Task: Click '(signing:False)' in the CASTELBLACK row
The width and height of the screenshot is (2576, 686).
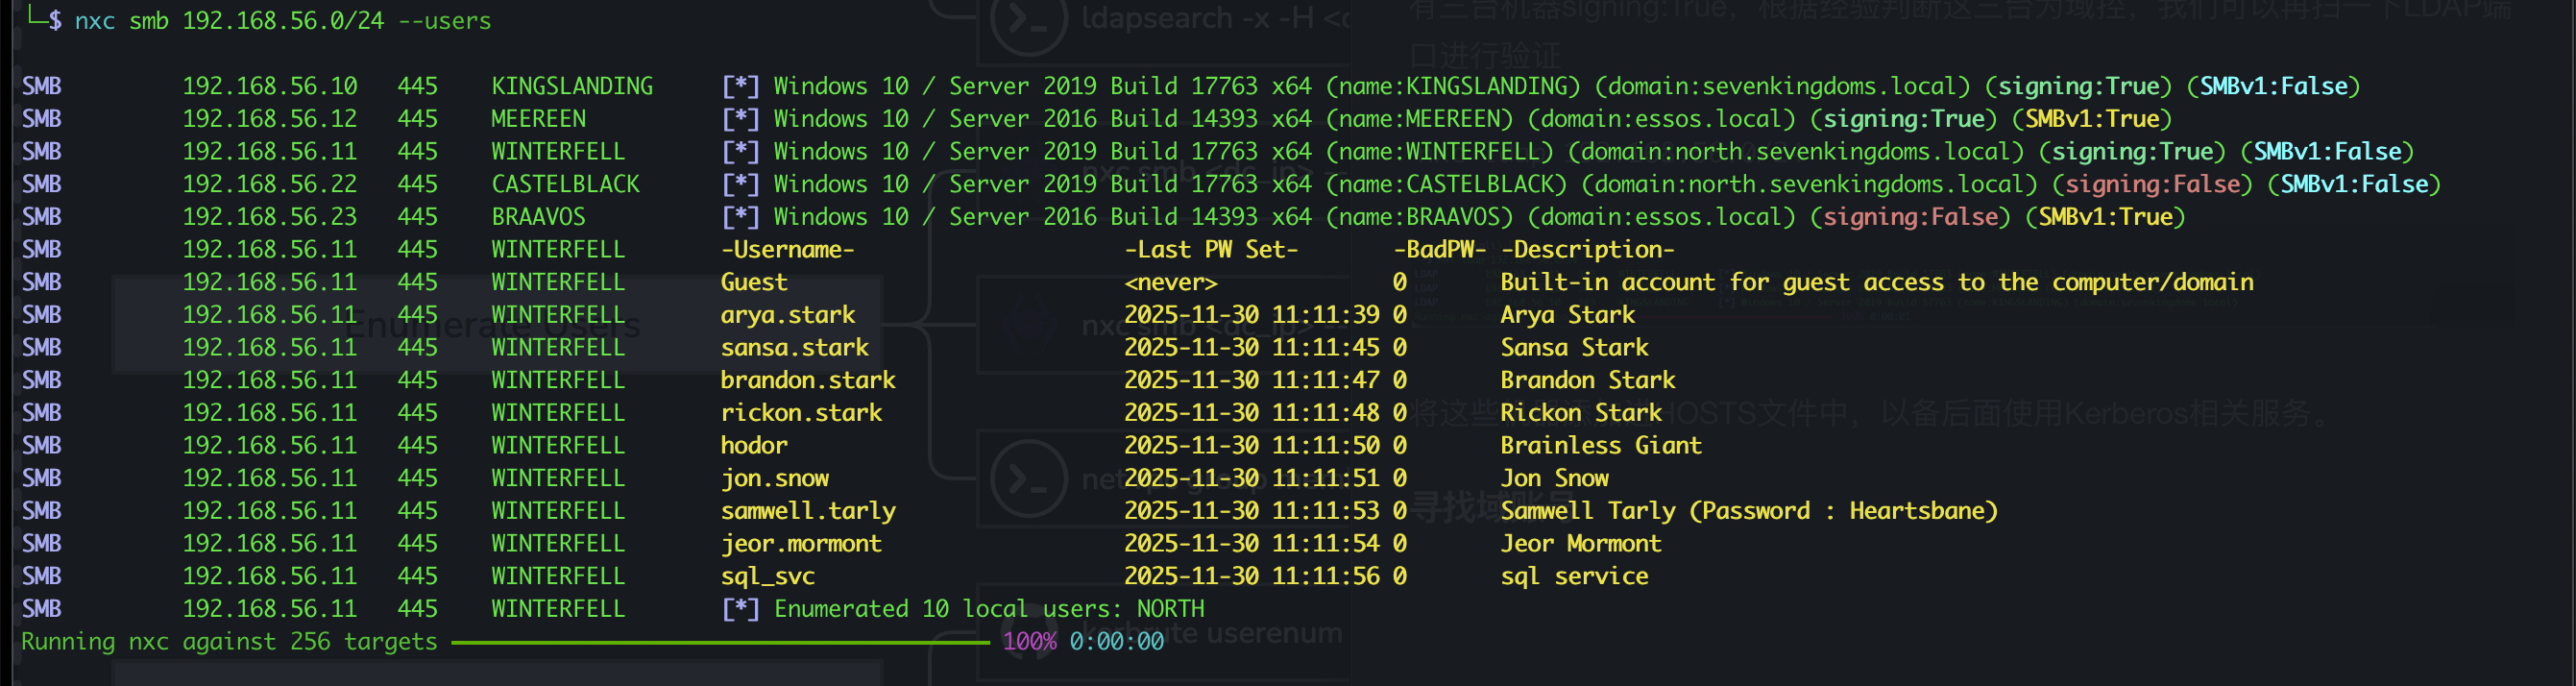Action: coord(2152,185)
